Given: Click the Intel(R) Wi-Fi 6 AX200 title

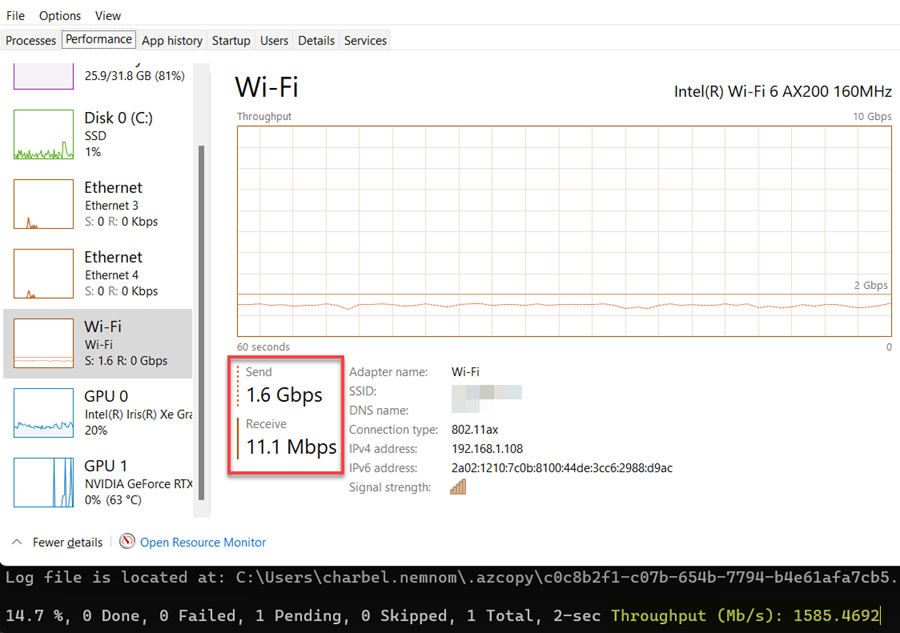Looking at the screenshot, I should (x=782, y=92).
